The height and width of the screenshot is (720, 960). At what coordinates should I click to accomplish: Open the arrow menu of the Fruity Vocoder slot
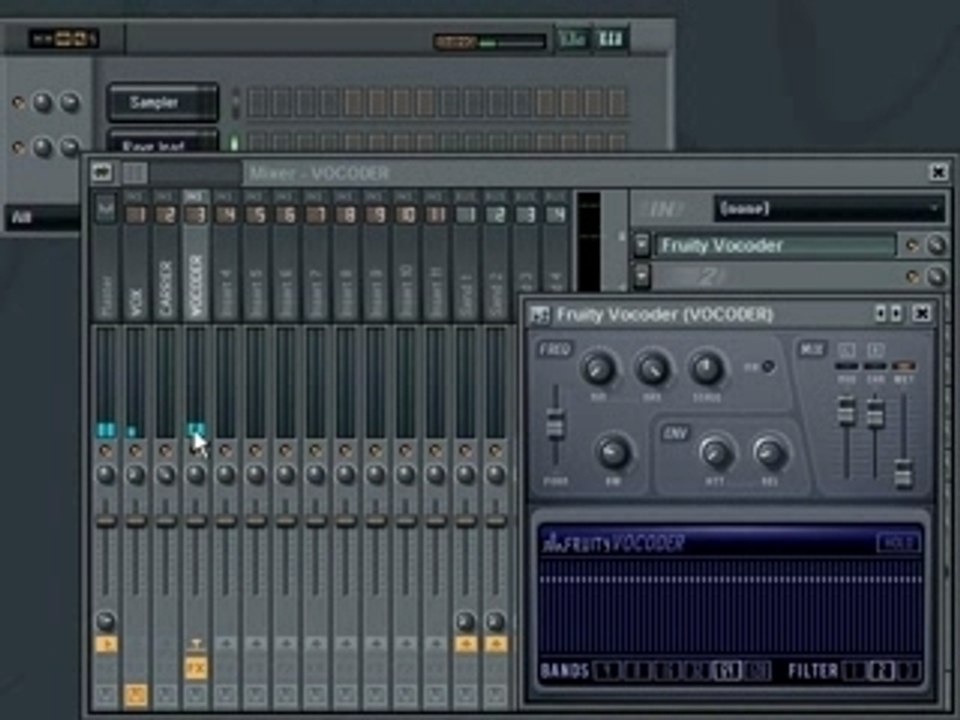point(641,246)
